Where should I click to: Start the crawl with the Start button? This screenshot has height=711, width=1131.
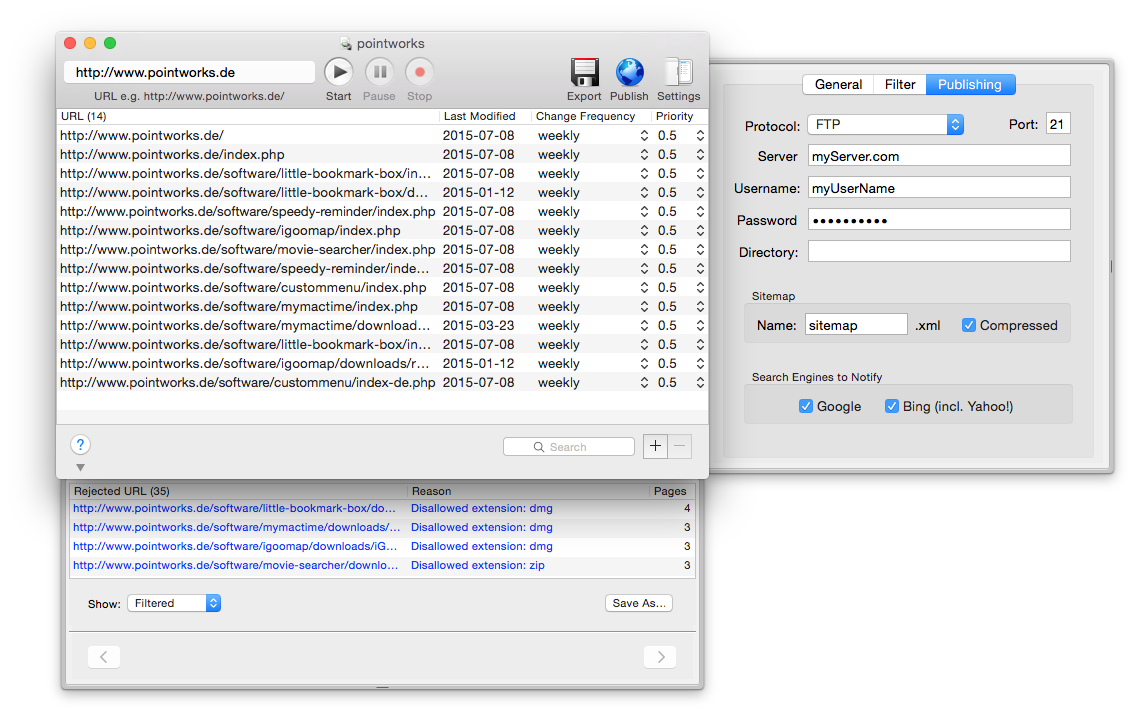(338, 72)
